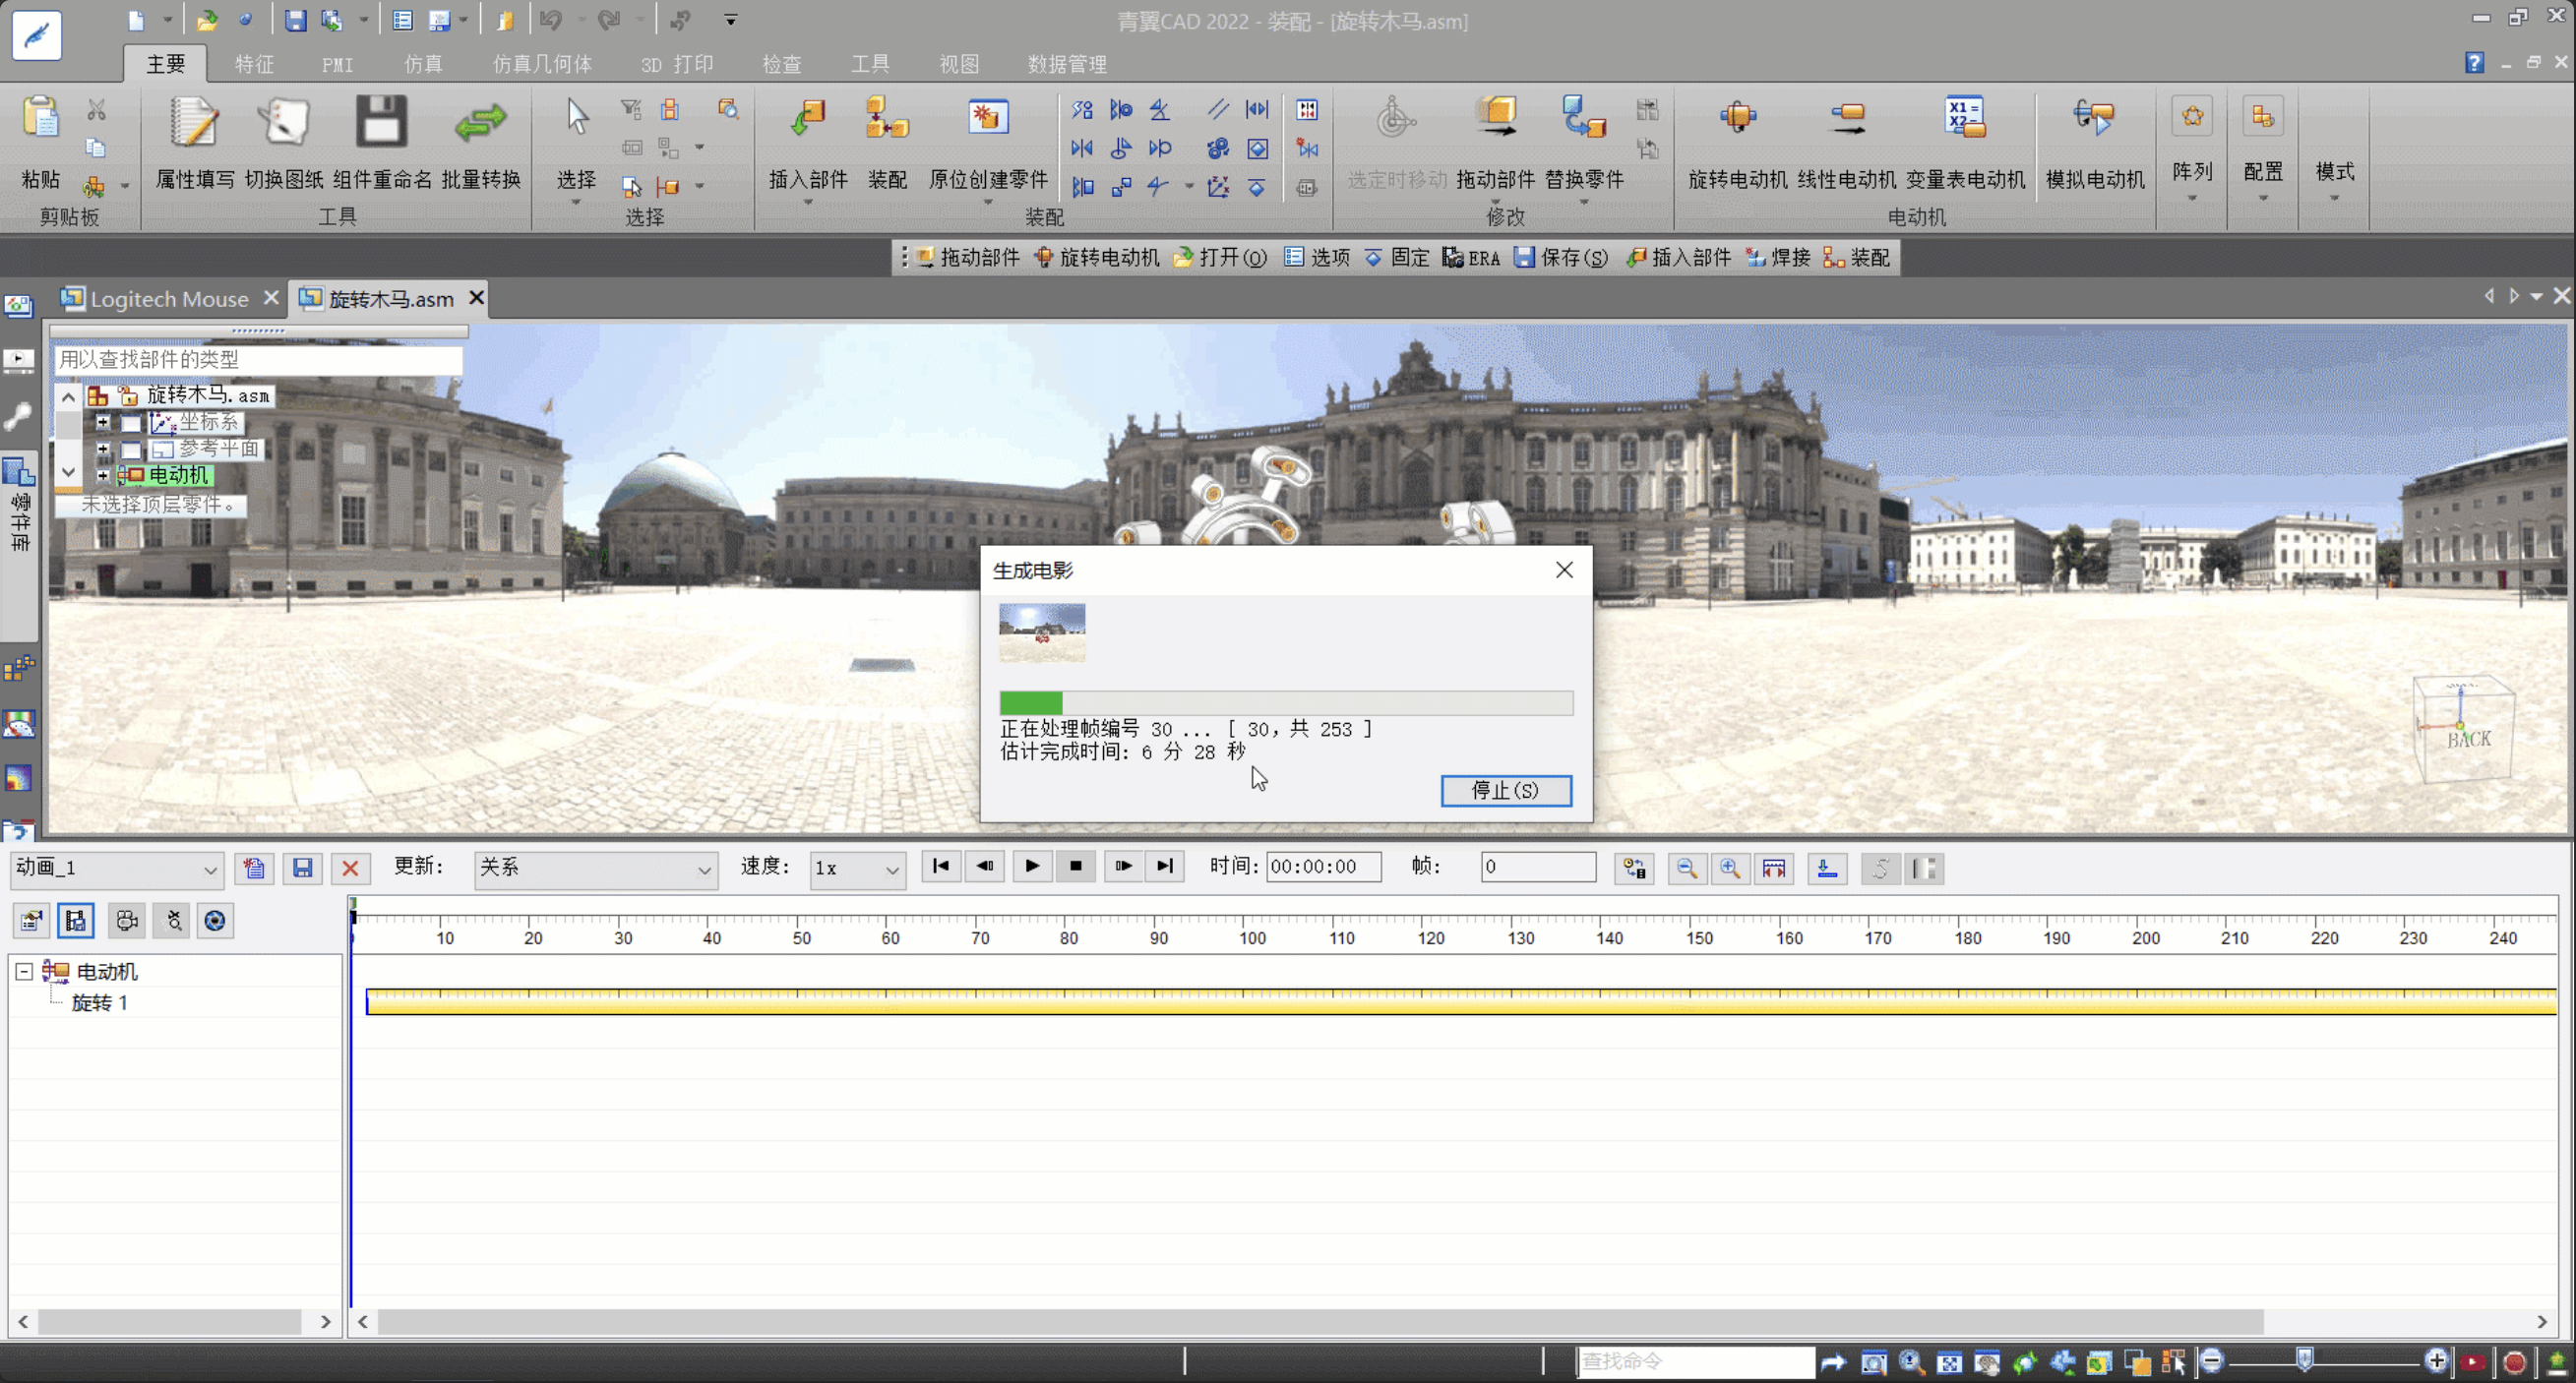Viewport: 2576px width, 1383px height.
Task: Click the zoom slider handle in the status bar
Action: tap(2305, 1359)
